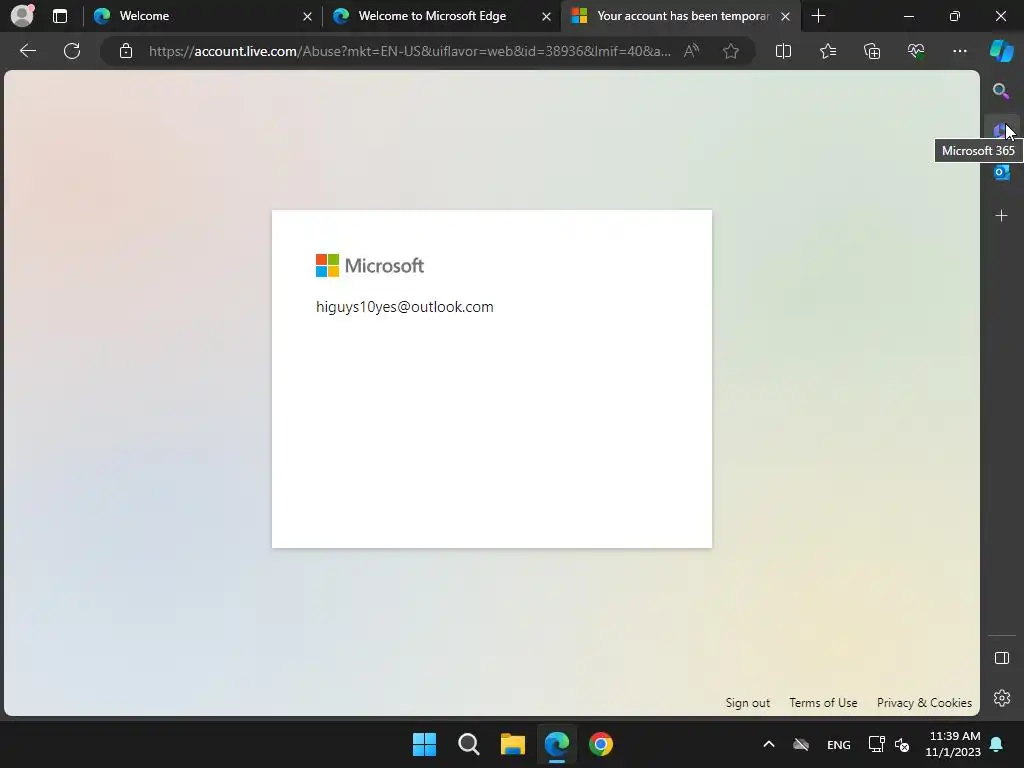Open sidebar Search tool
Screen dimensions: 1024x768
pos(1001,91)
